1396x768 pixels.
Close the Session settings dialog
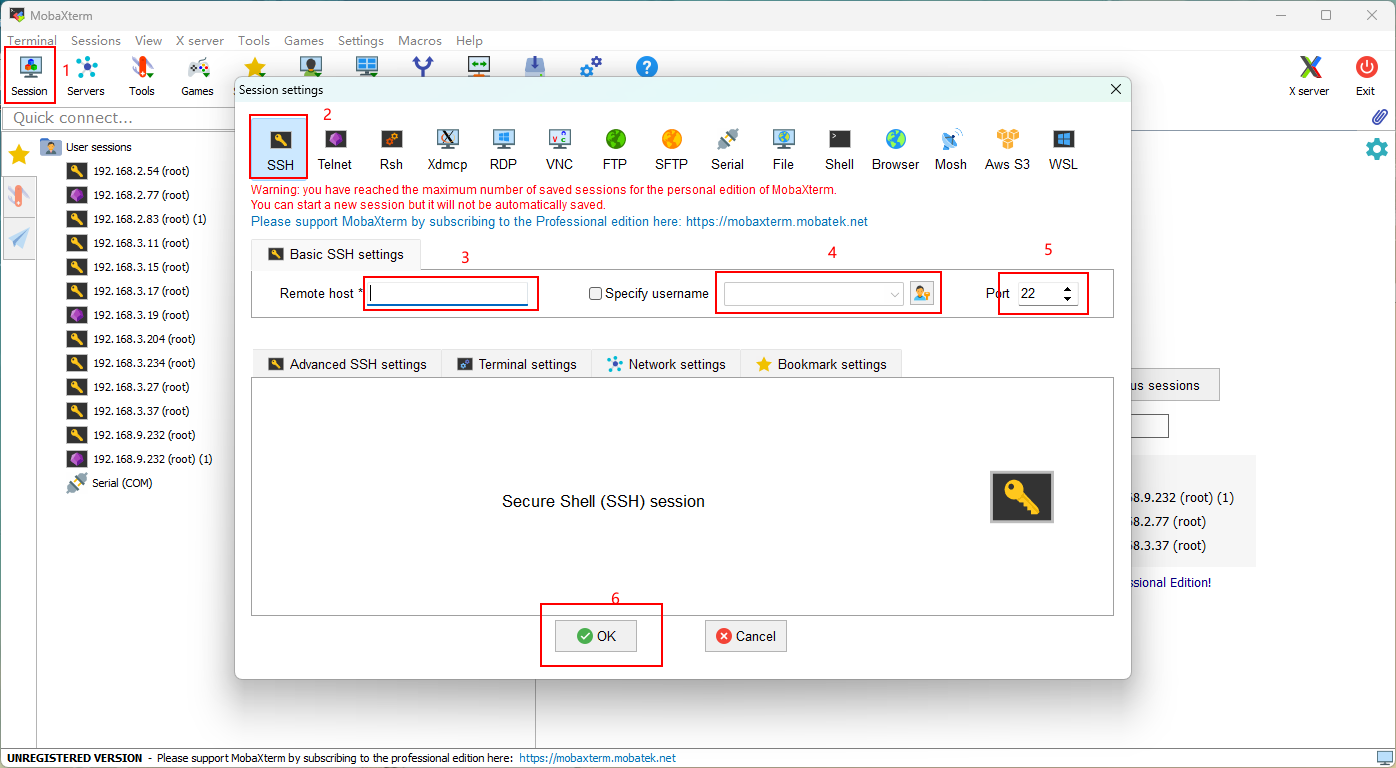point(1116,90)
